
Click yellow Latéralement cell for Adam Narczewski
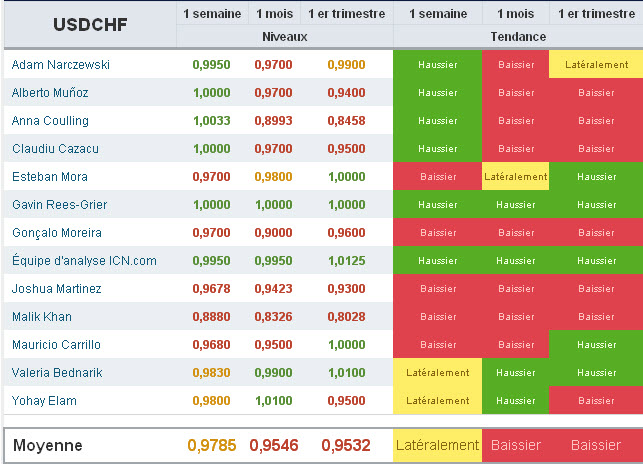(x=596, y=64)
